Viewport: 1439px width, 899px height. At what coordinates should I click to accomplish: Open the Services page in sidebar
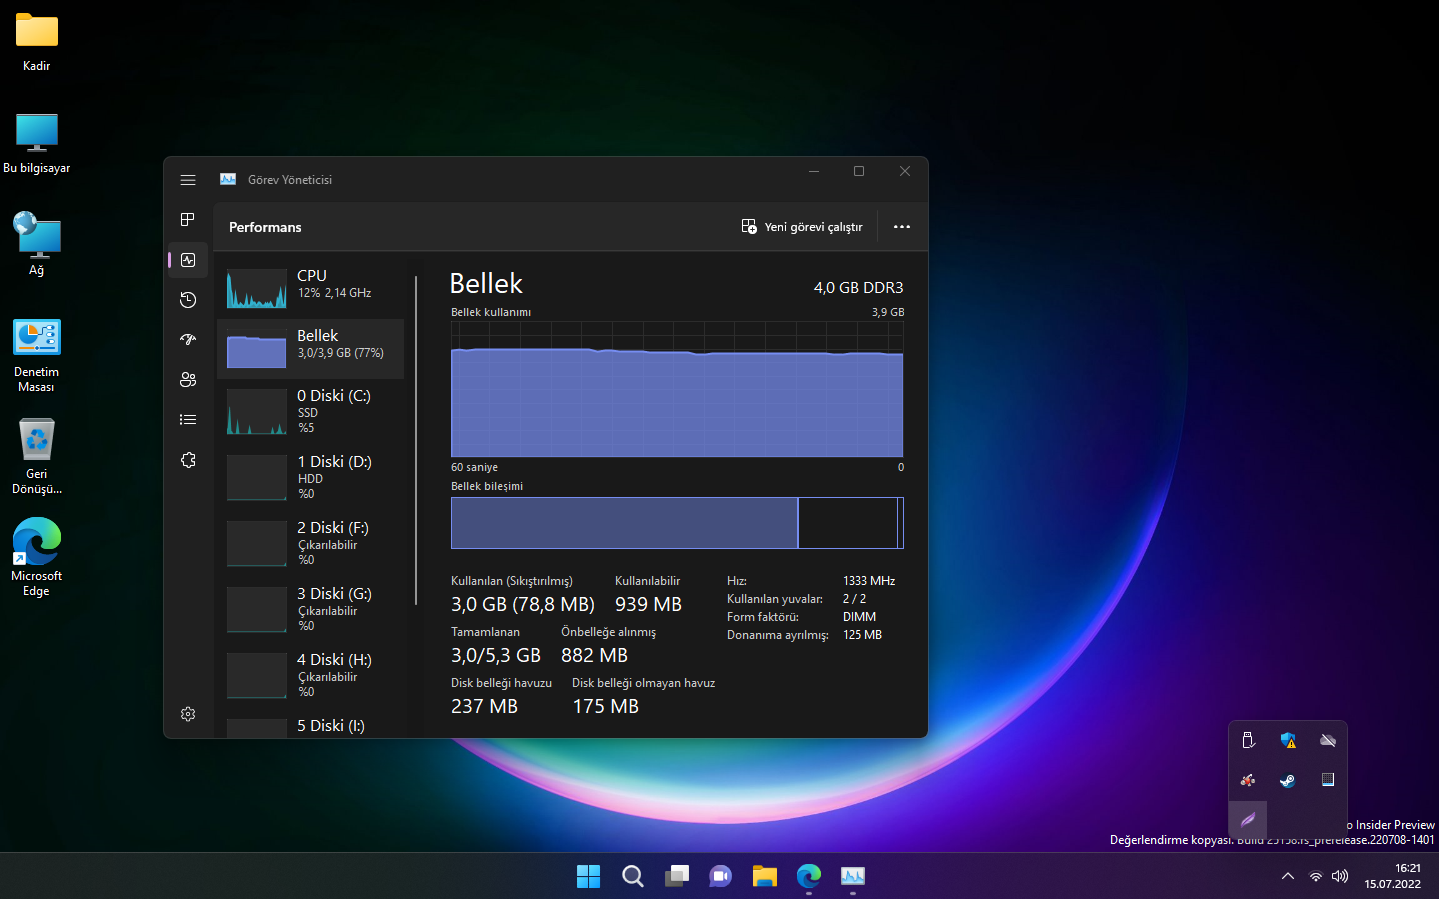(x=187, y=460)
